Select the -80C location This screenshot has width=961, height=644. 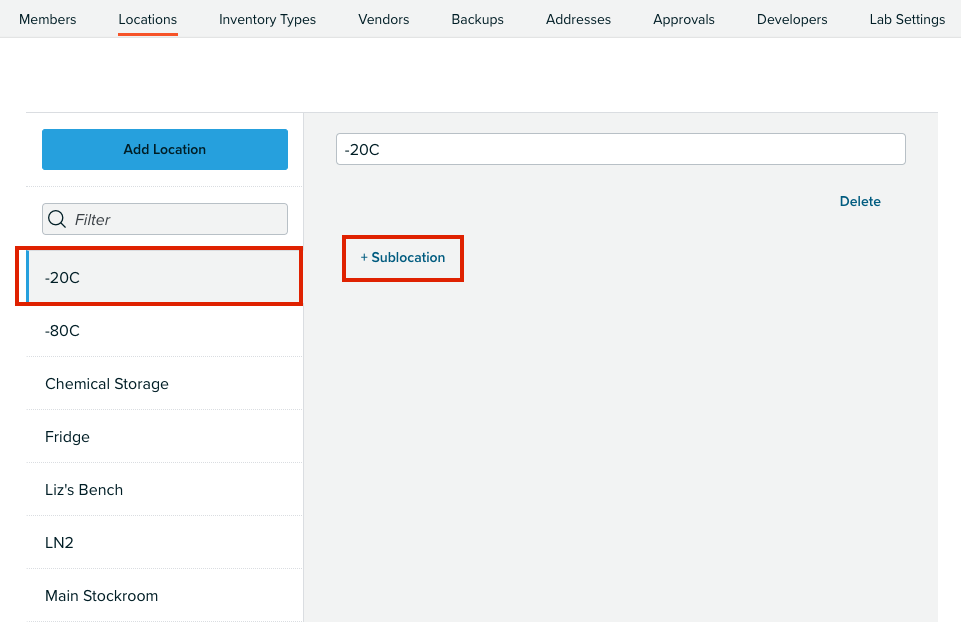coord(164,331)
